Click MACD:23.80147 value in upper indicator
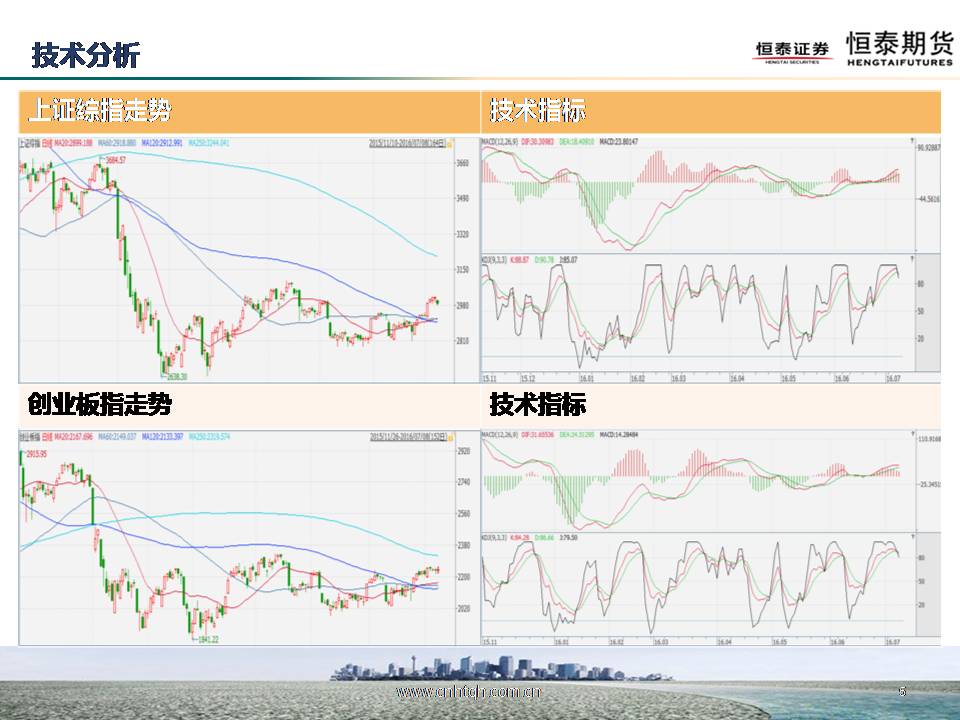This screenshot has width=960, height=720. tap(618, 141)
